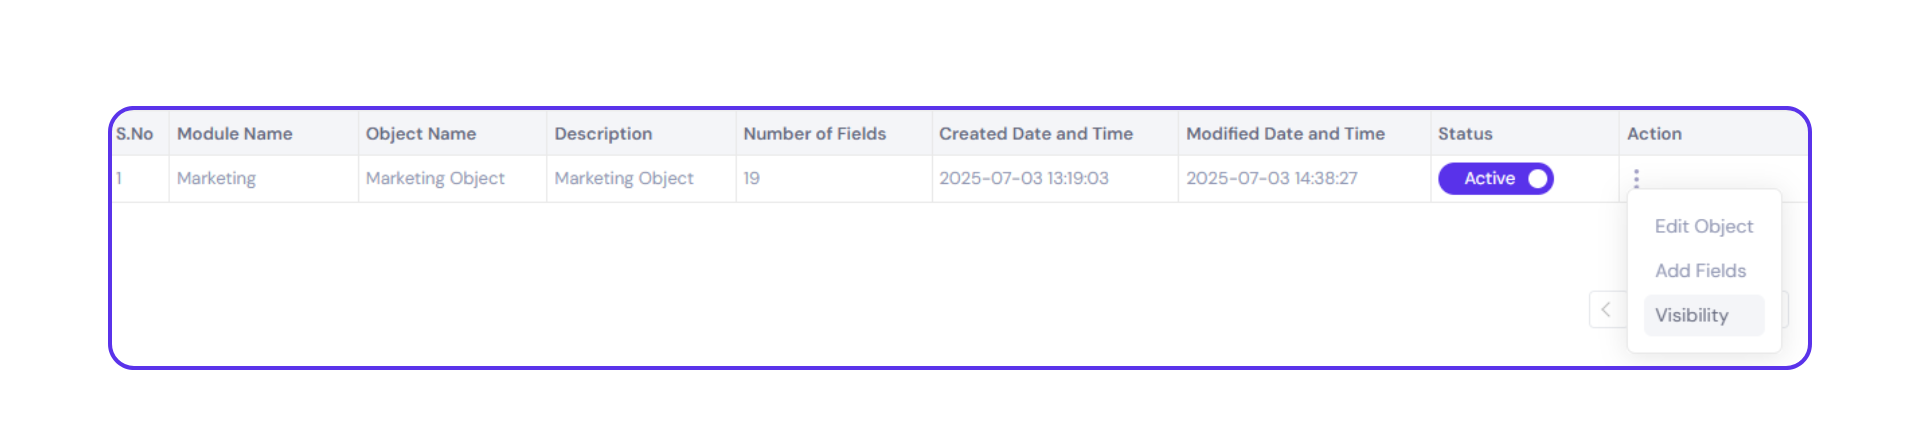The image size is (1920, 444).
Task: Click the Modified Date and Time header
Action: [1285, 134]
